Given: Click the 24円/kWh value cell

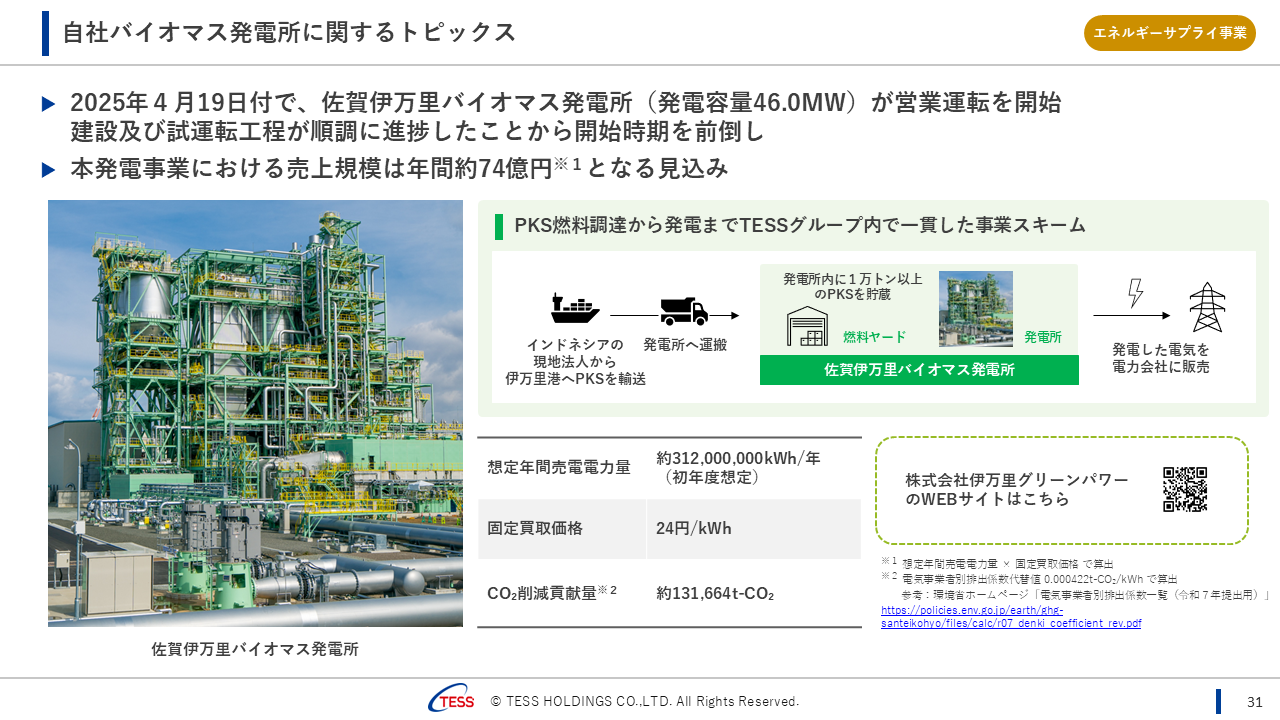Looking at the screenshot, I should pyautogui.click(x=694, y=528).
